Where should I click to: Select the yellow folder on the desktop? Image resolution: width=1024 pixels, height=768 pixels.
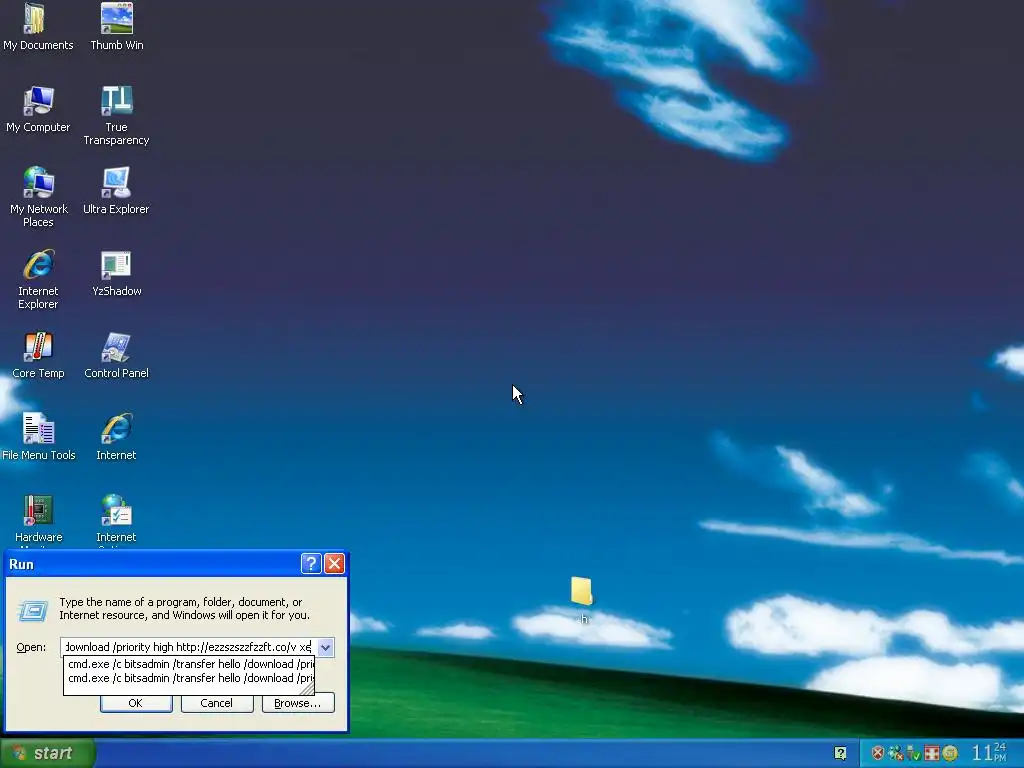[581, 590]
